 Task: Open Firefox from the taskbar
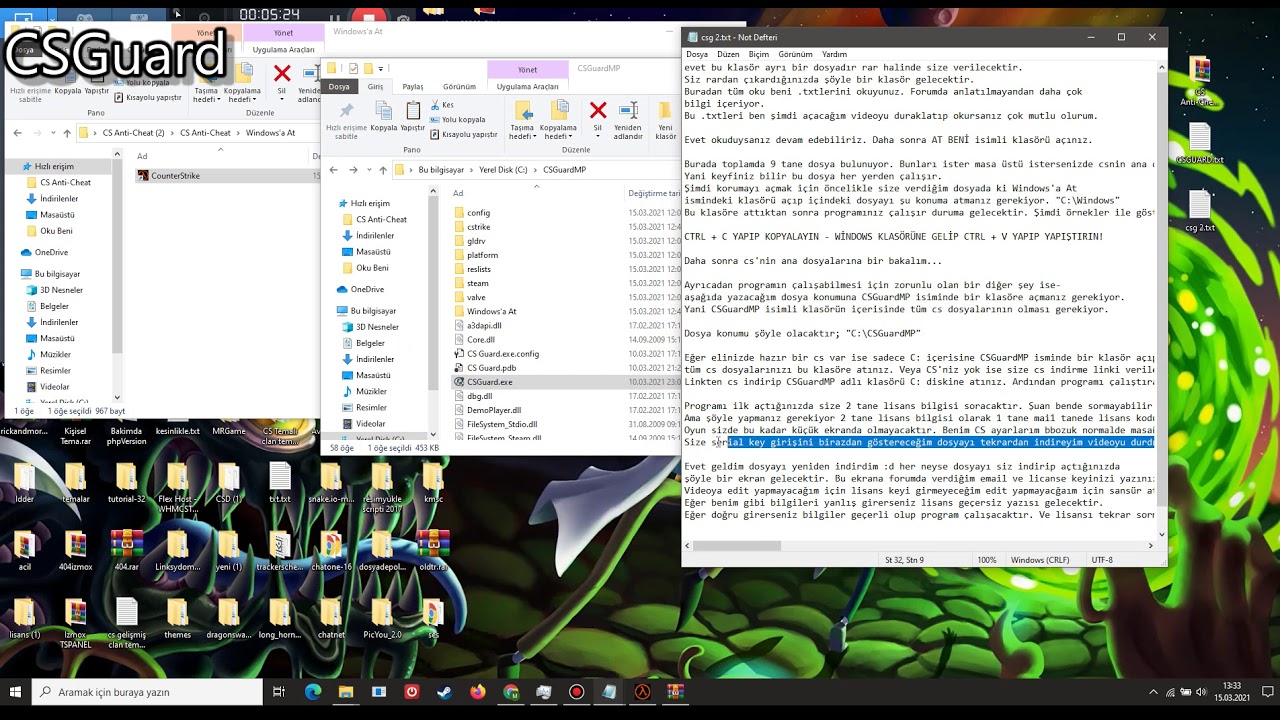click(x=477, y=692)
